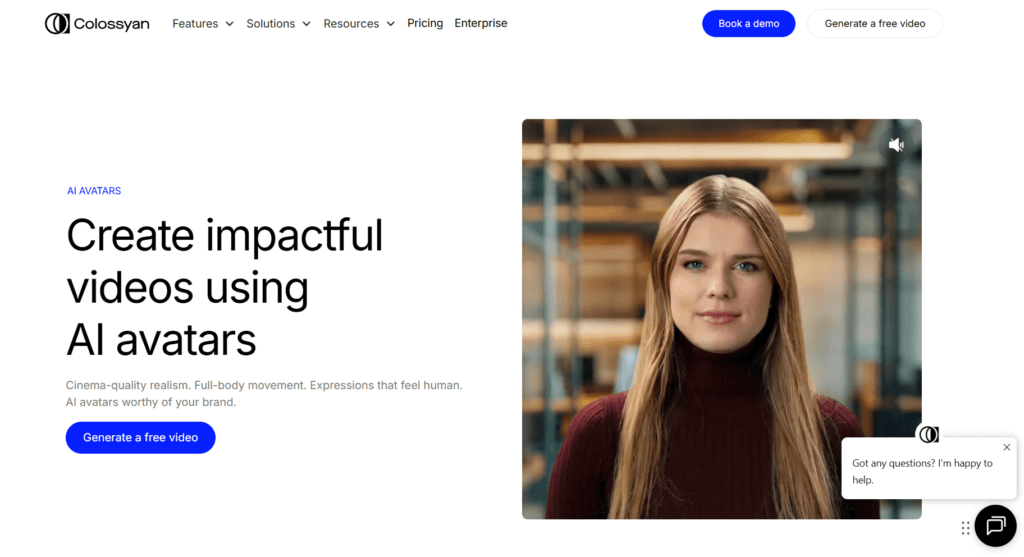Screen dimensions: 1024x557
Task: Open the Solutions menu
Action: [x=270, y=24]
